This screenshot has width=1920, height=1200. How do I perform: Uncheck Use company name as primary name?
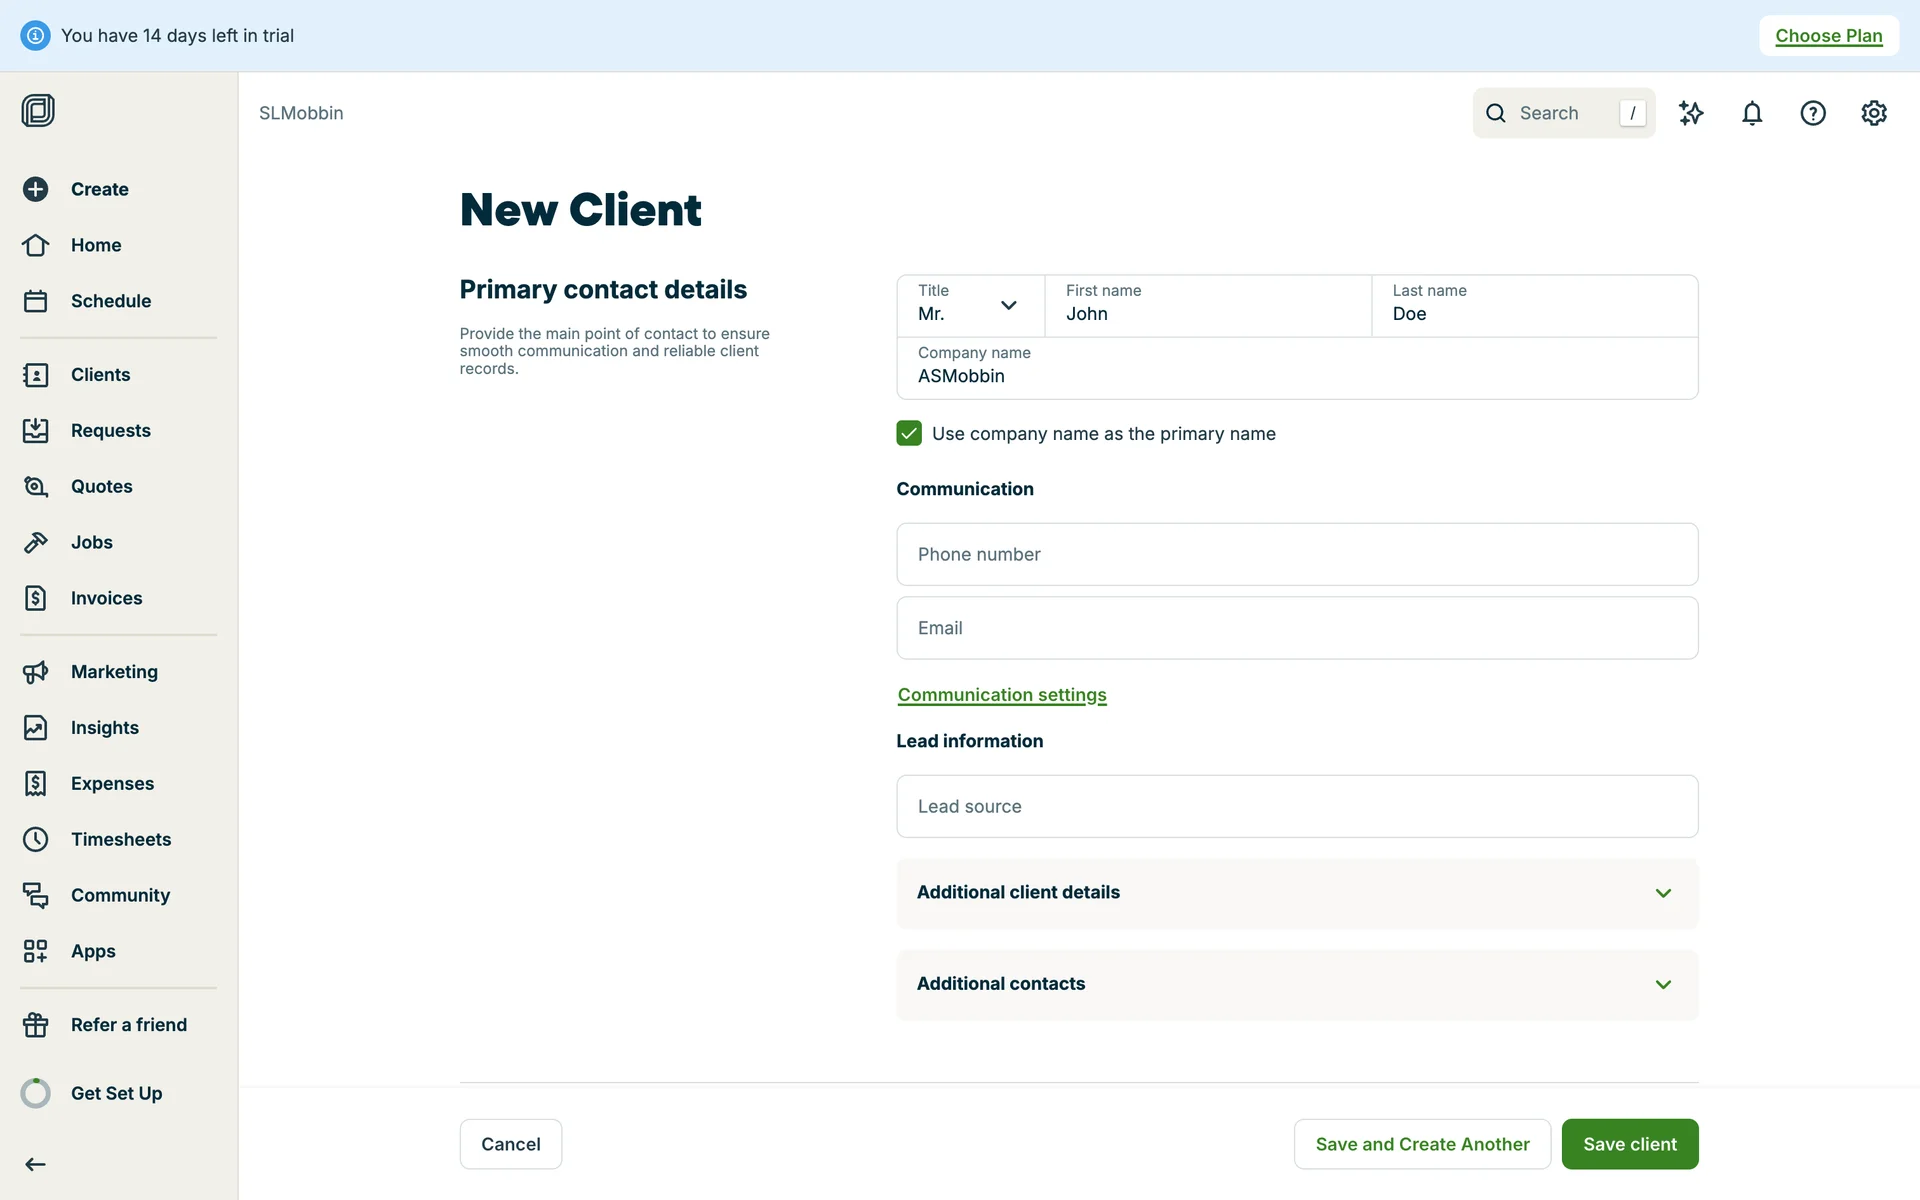click(909, 433)
